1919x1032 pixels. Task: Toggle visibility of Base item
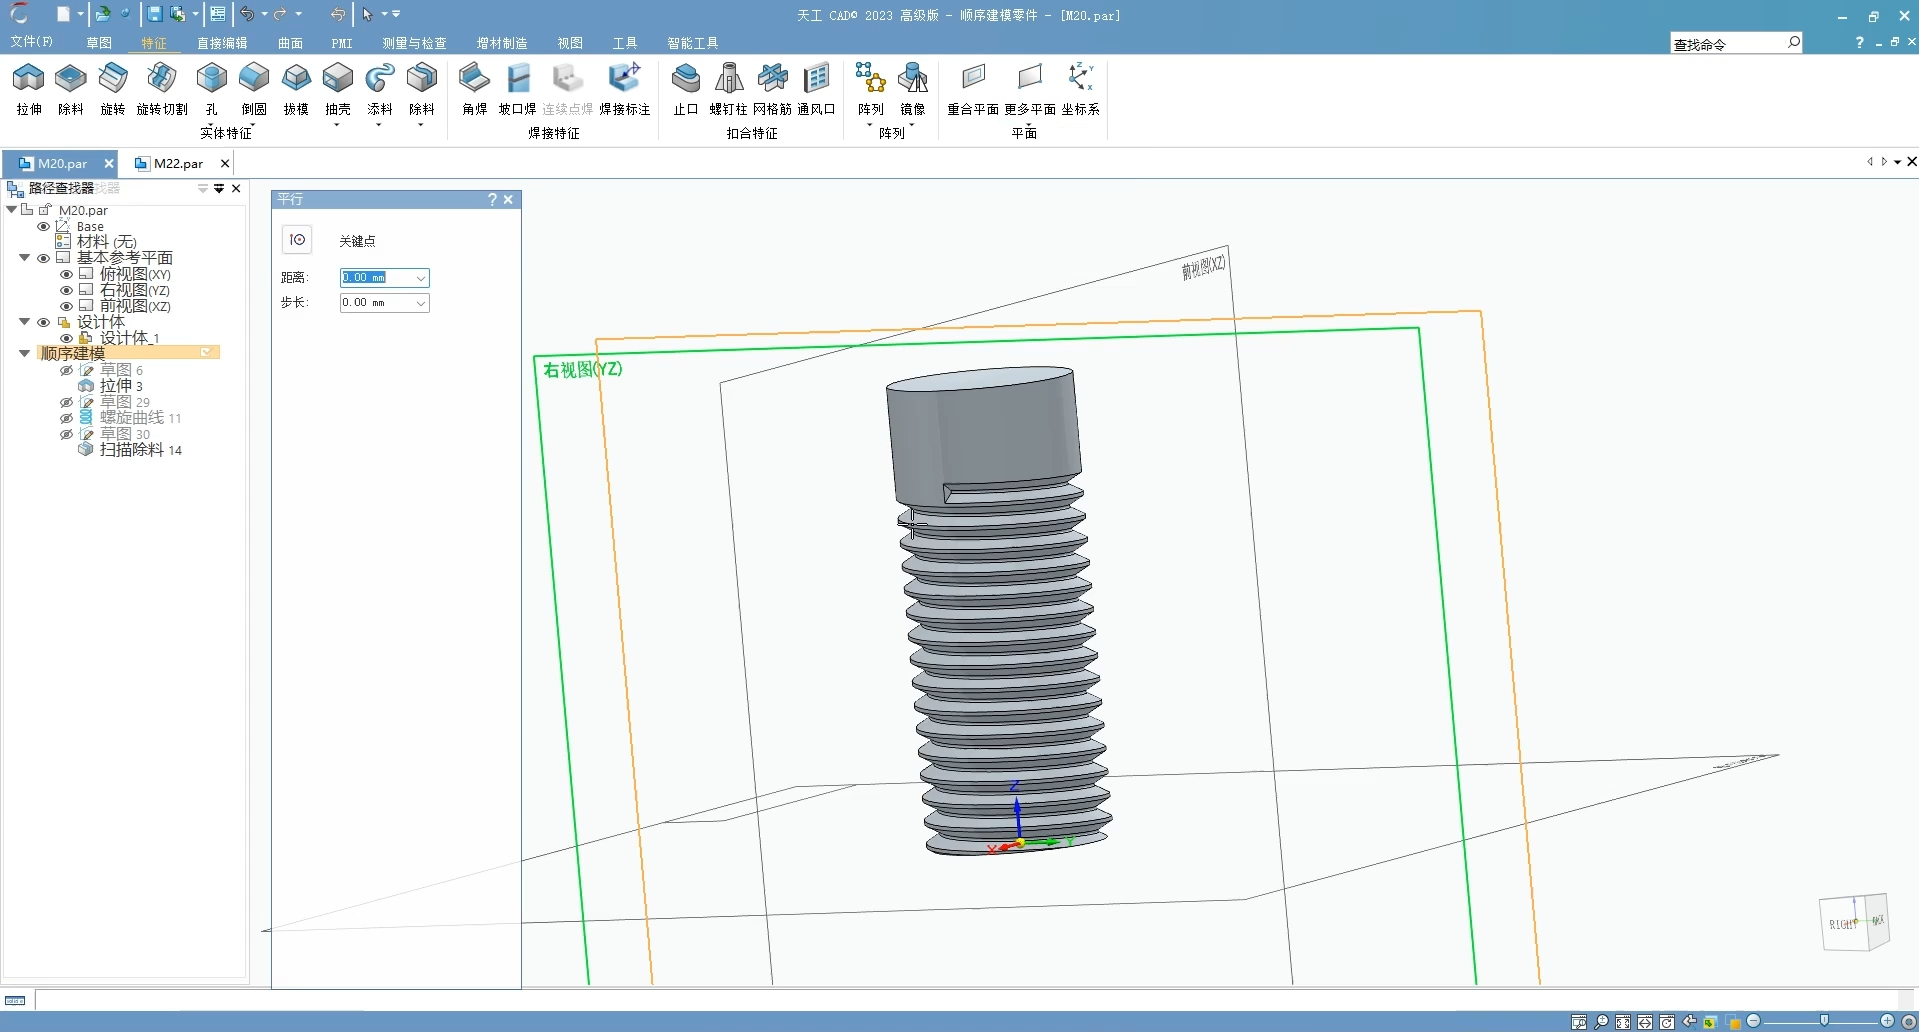click(43, 226)
